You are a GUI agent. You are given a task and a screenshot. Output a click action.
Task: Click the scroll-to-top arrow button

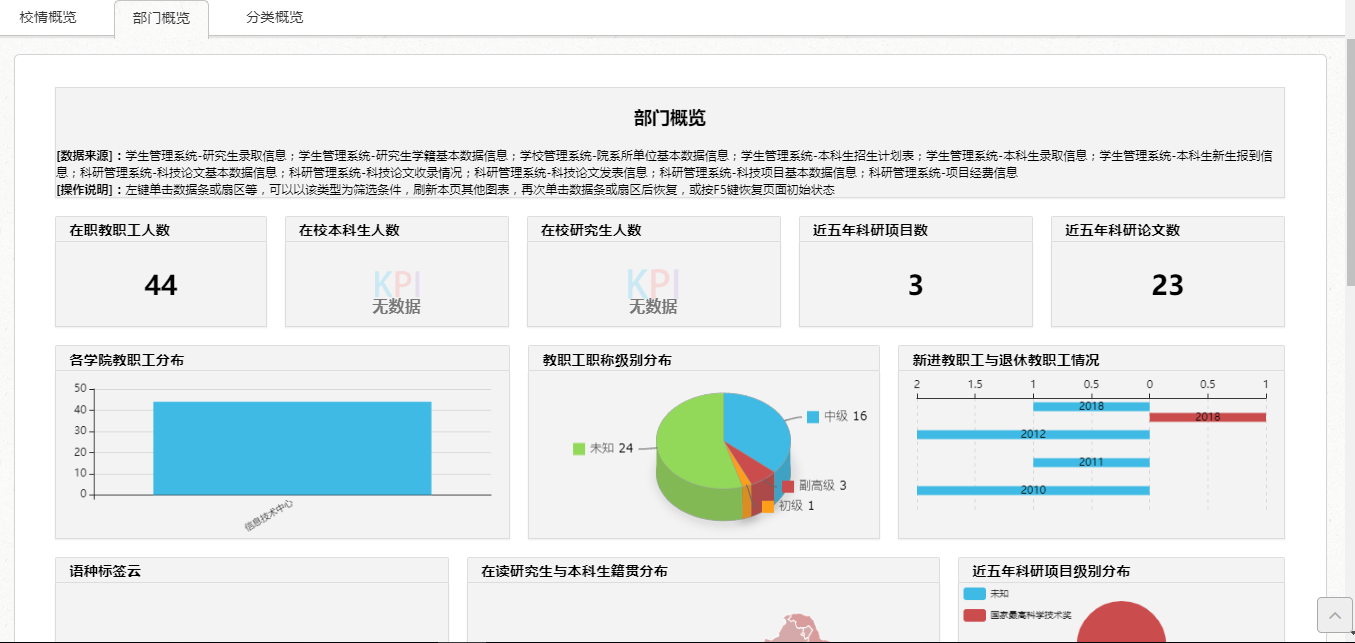(1334, 614)
